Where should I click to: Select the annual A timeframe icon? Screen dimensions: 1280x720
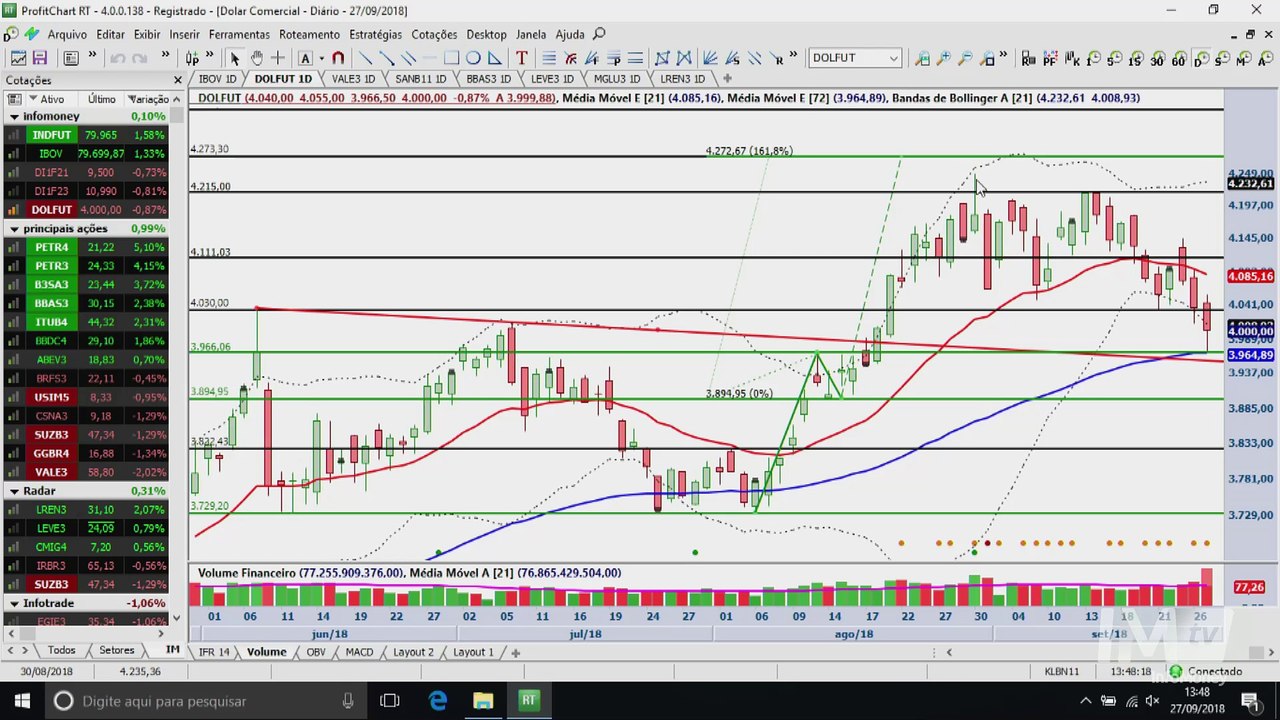[1266, 58]
